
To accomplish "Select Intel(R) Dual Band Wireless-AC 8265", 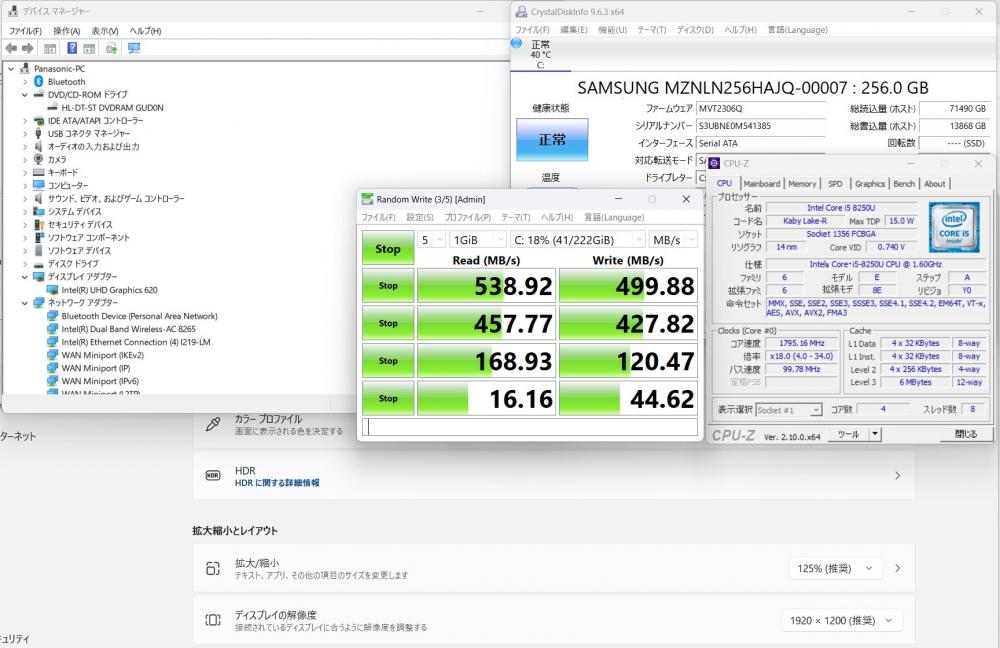I will [x=128, y=329].
